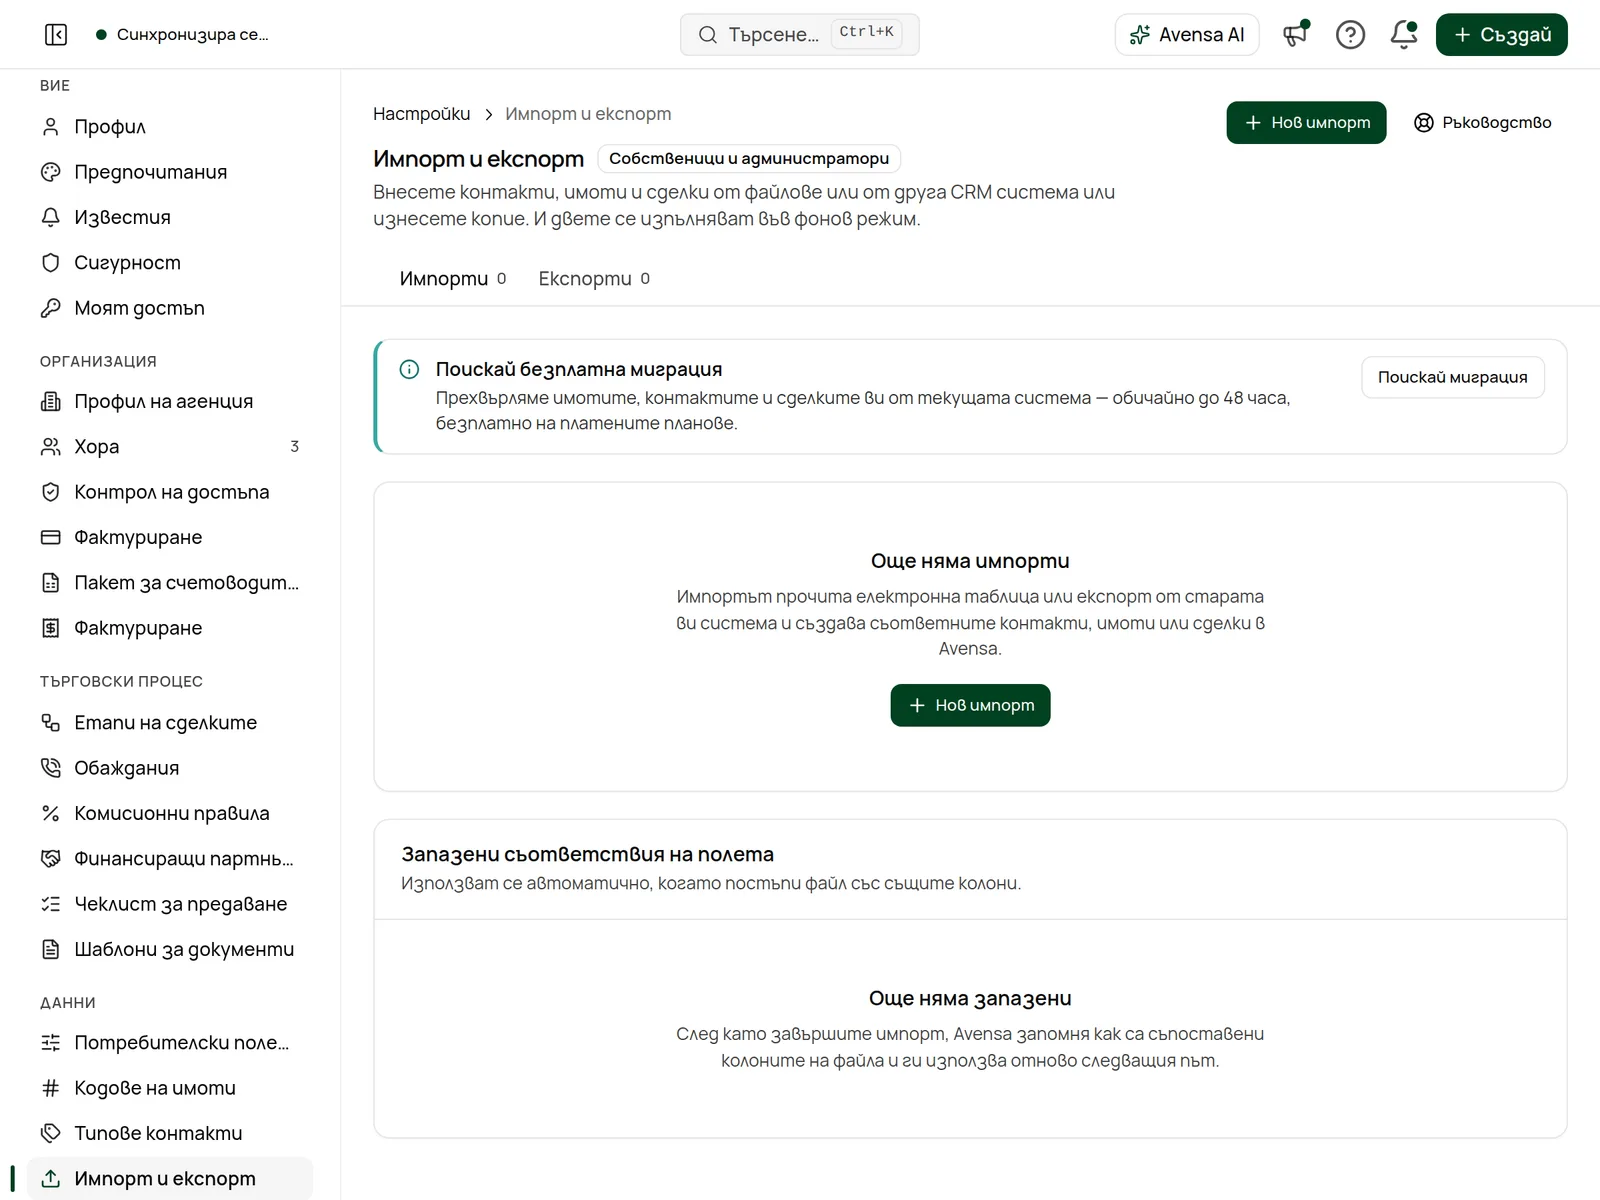The height and width of the screenshot is (1200, 1600).
Task: Click Собственици и администратори badge
Action: click(749, 158)
